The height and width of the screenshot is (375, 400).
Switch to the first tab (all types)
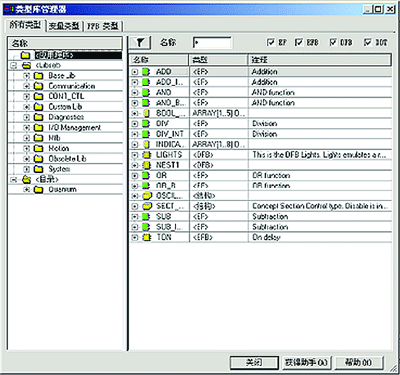25,25
